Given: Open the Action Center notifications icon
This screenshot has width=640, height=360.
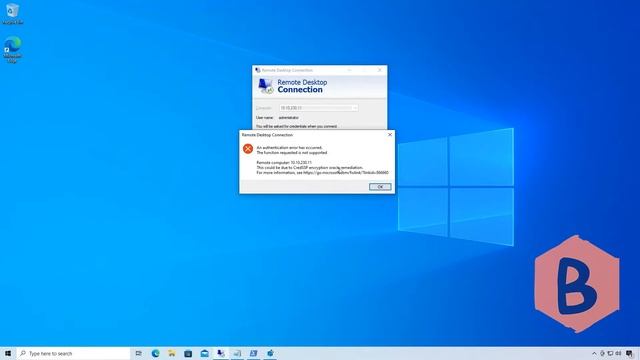Looking at the screenshot, I should click(630, 353).
